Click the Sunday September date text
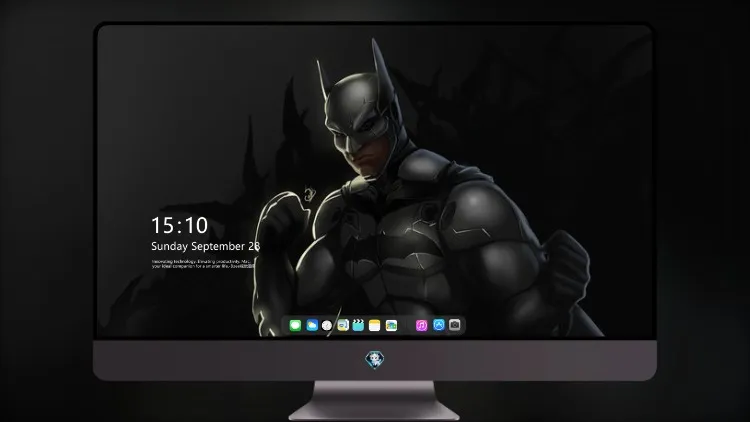Image resolution: width=750 pixels, height=422 pixels. click(x=206, y=246)
